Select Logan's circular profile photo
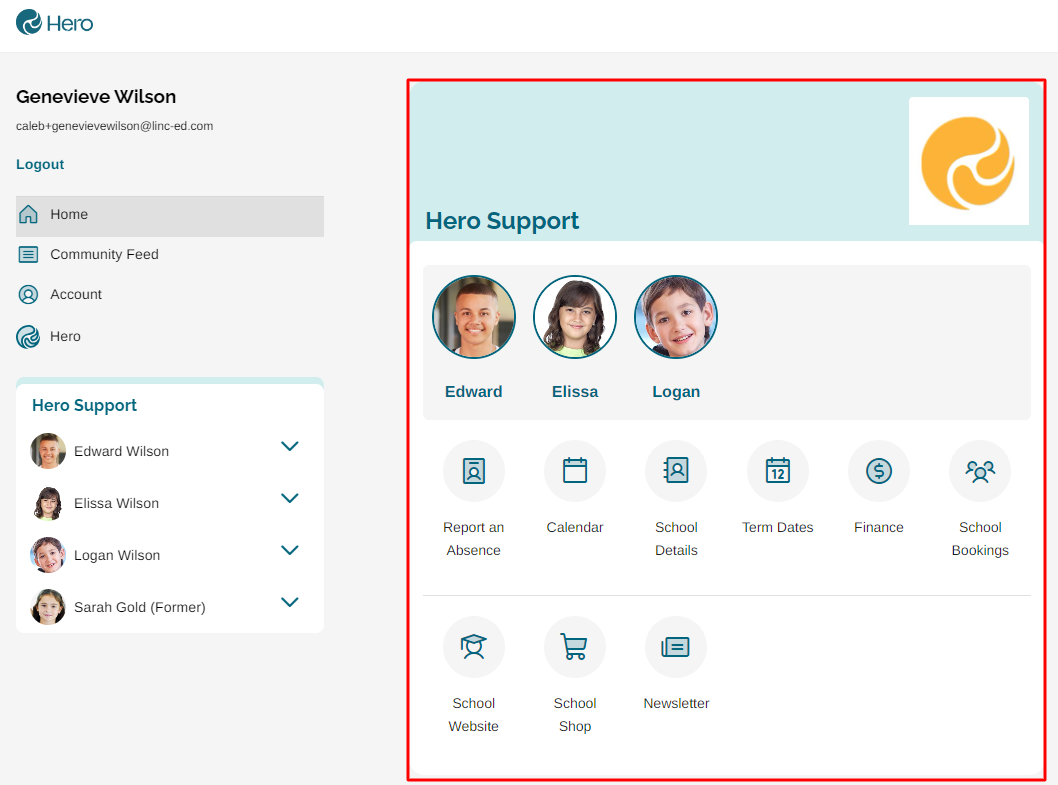The width and height of the screenshot is (1058, 785). pyautogui.click(x=676, y=317)
